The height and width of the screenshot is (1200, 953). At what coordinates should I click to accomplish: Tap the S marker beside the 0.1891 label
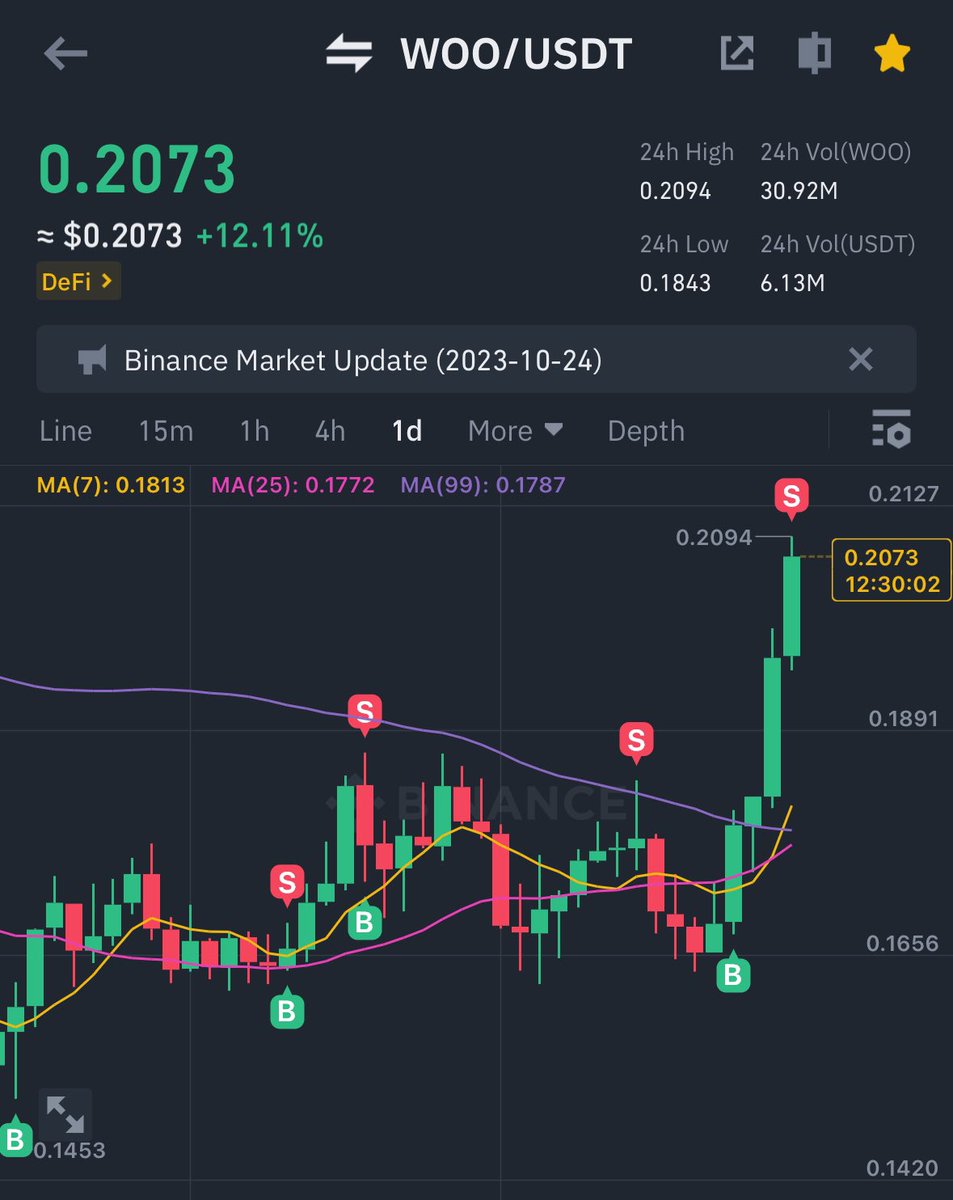pyautogui.click(x=636, y=742)
